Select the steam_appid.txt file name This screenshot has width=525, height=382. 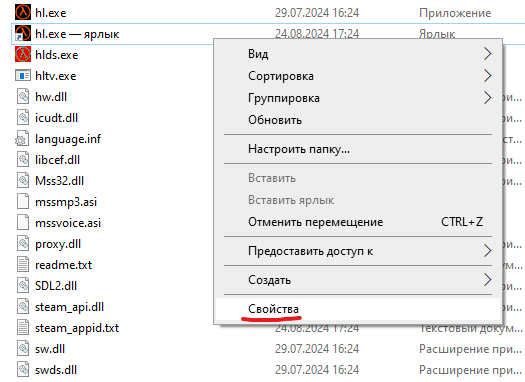coord(77,328)
